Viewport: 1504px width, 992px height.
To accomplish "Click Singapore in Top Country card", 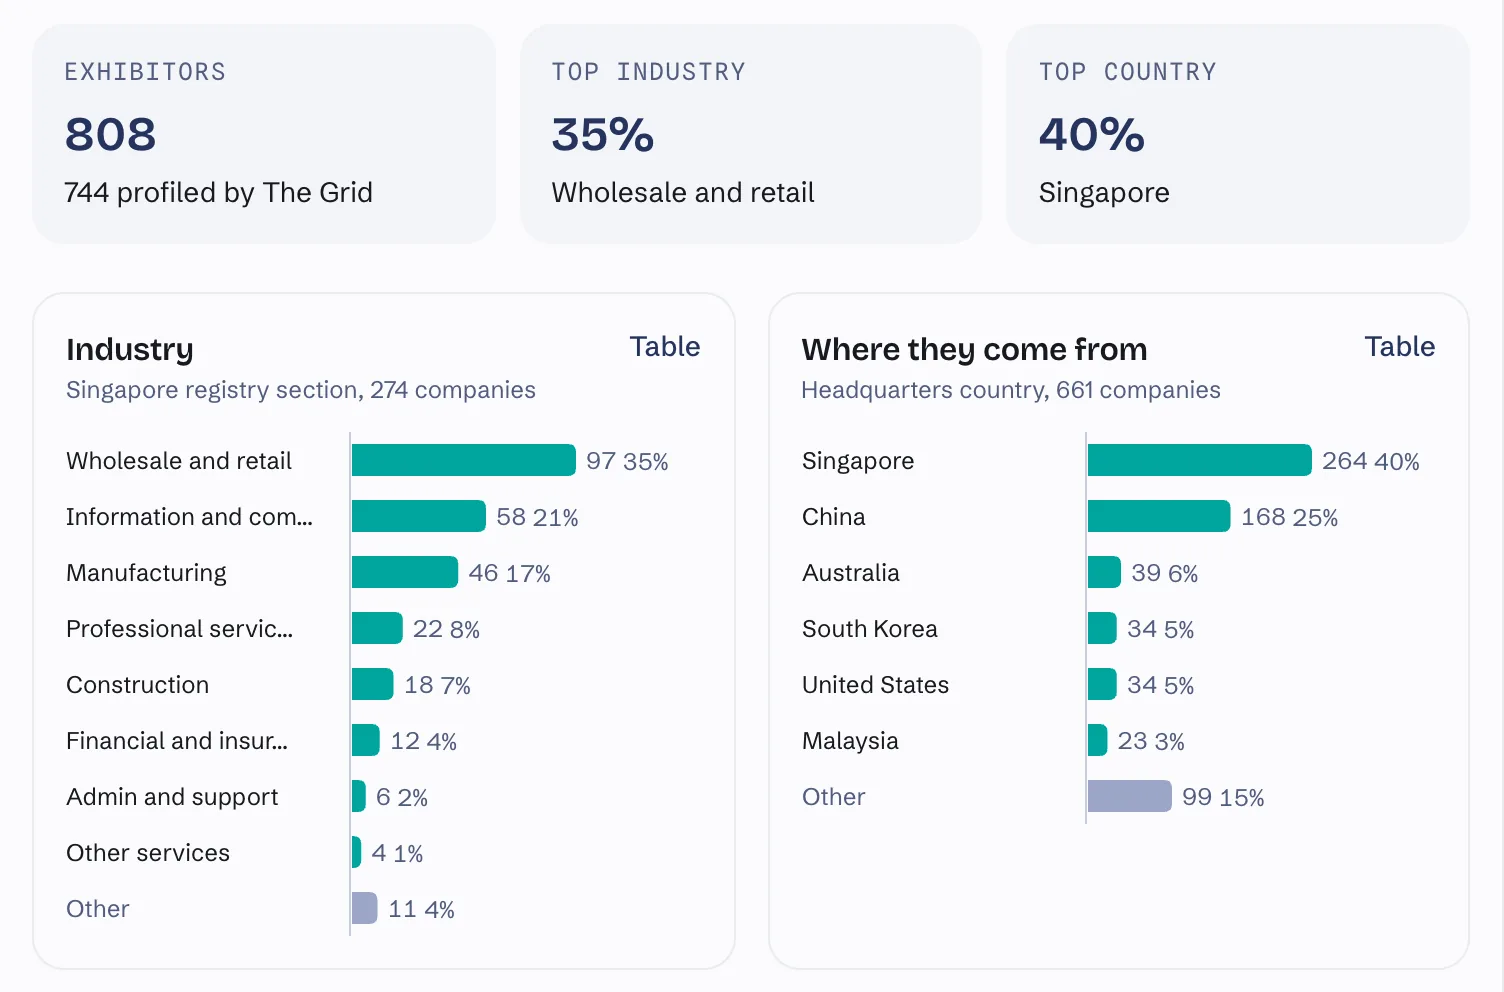I will 1104,192.
